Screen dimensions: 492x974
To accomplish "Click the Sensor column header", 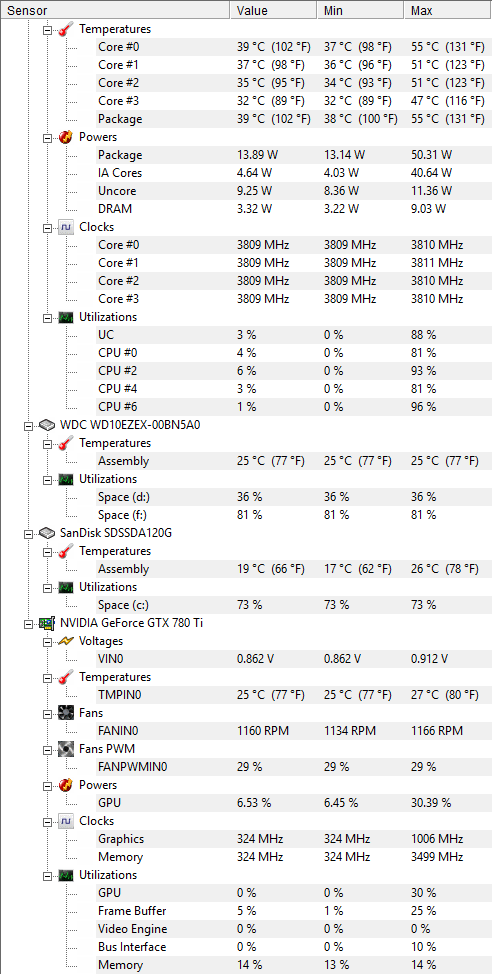I will pyautogui.click(x=115, y=11).
